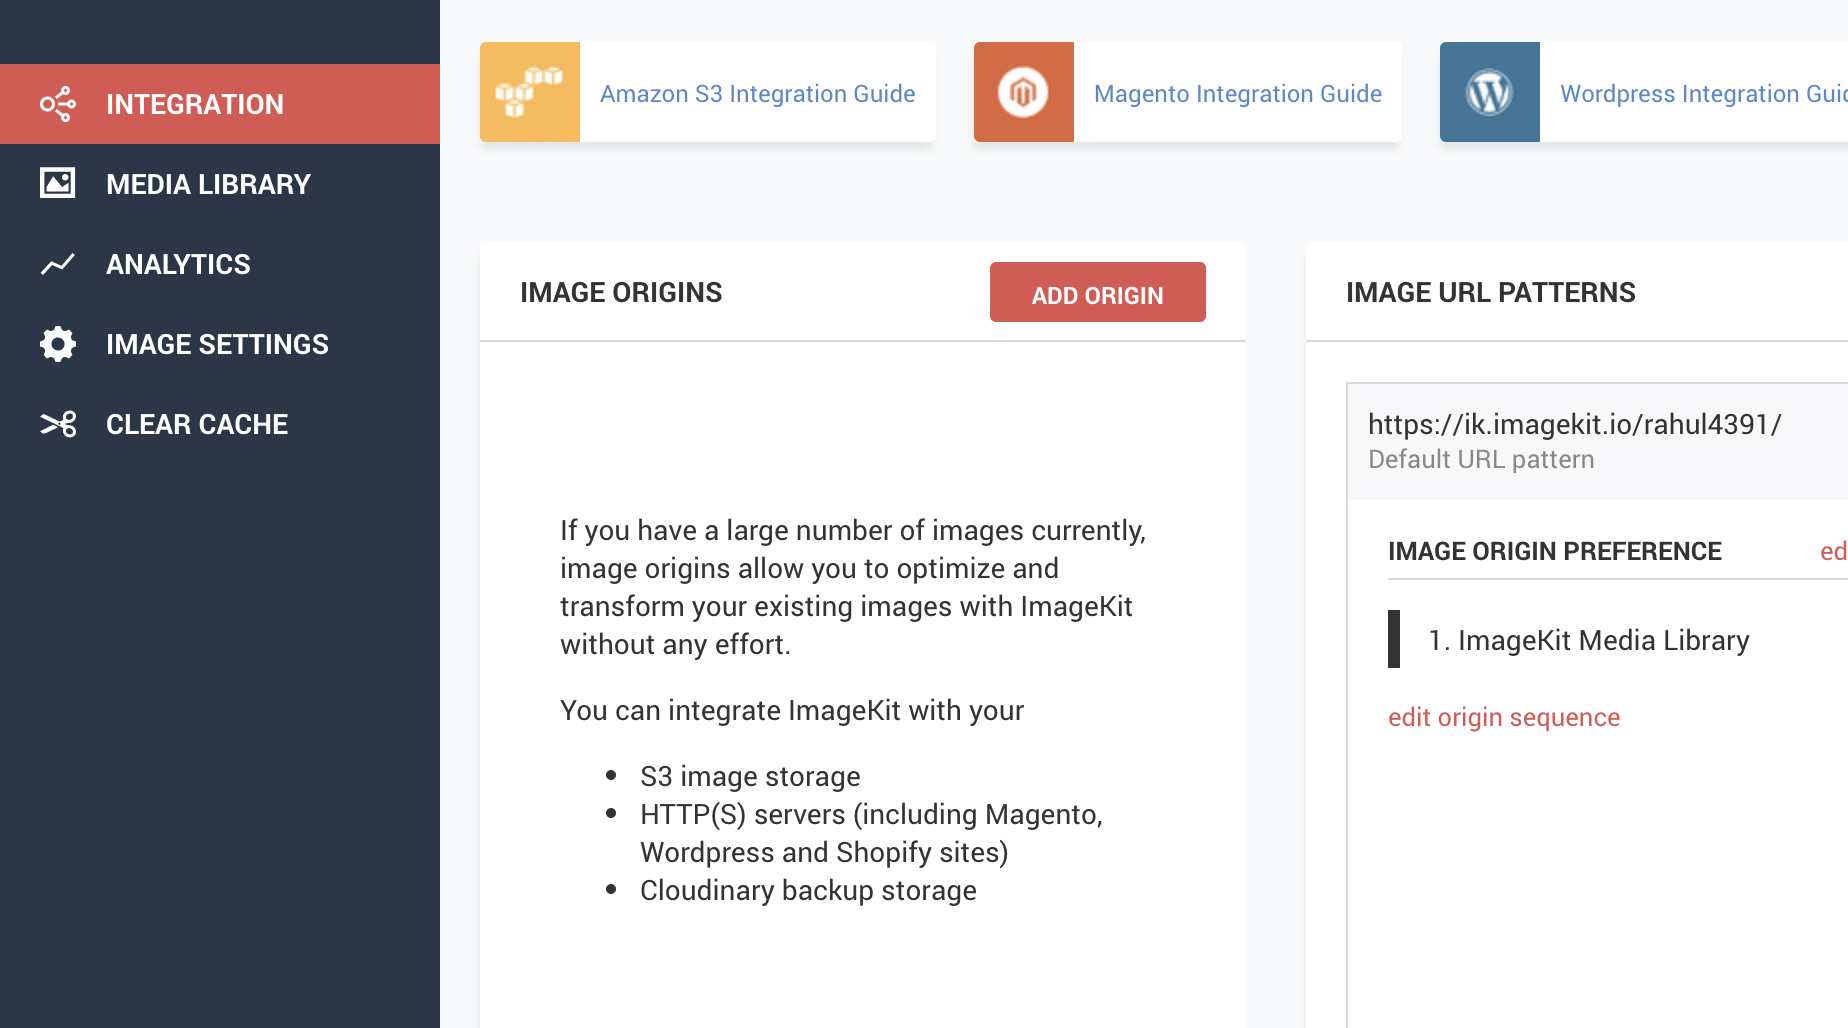Open the Media Library section
Screen dimensions: 1848x1028
coord(220,184)
